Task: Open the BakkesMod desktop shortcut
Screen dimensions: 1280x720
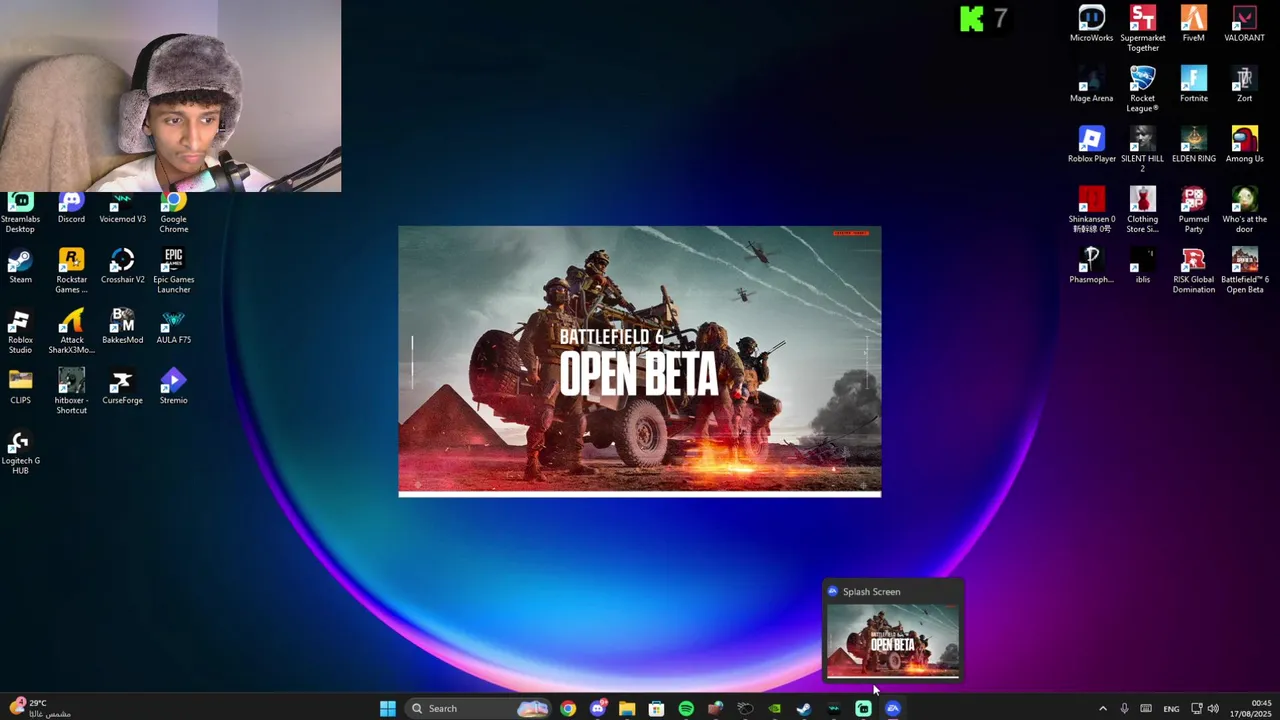Action: pyautogui.click(x=122, y=327)
